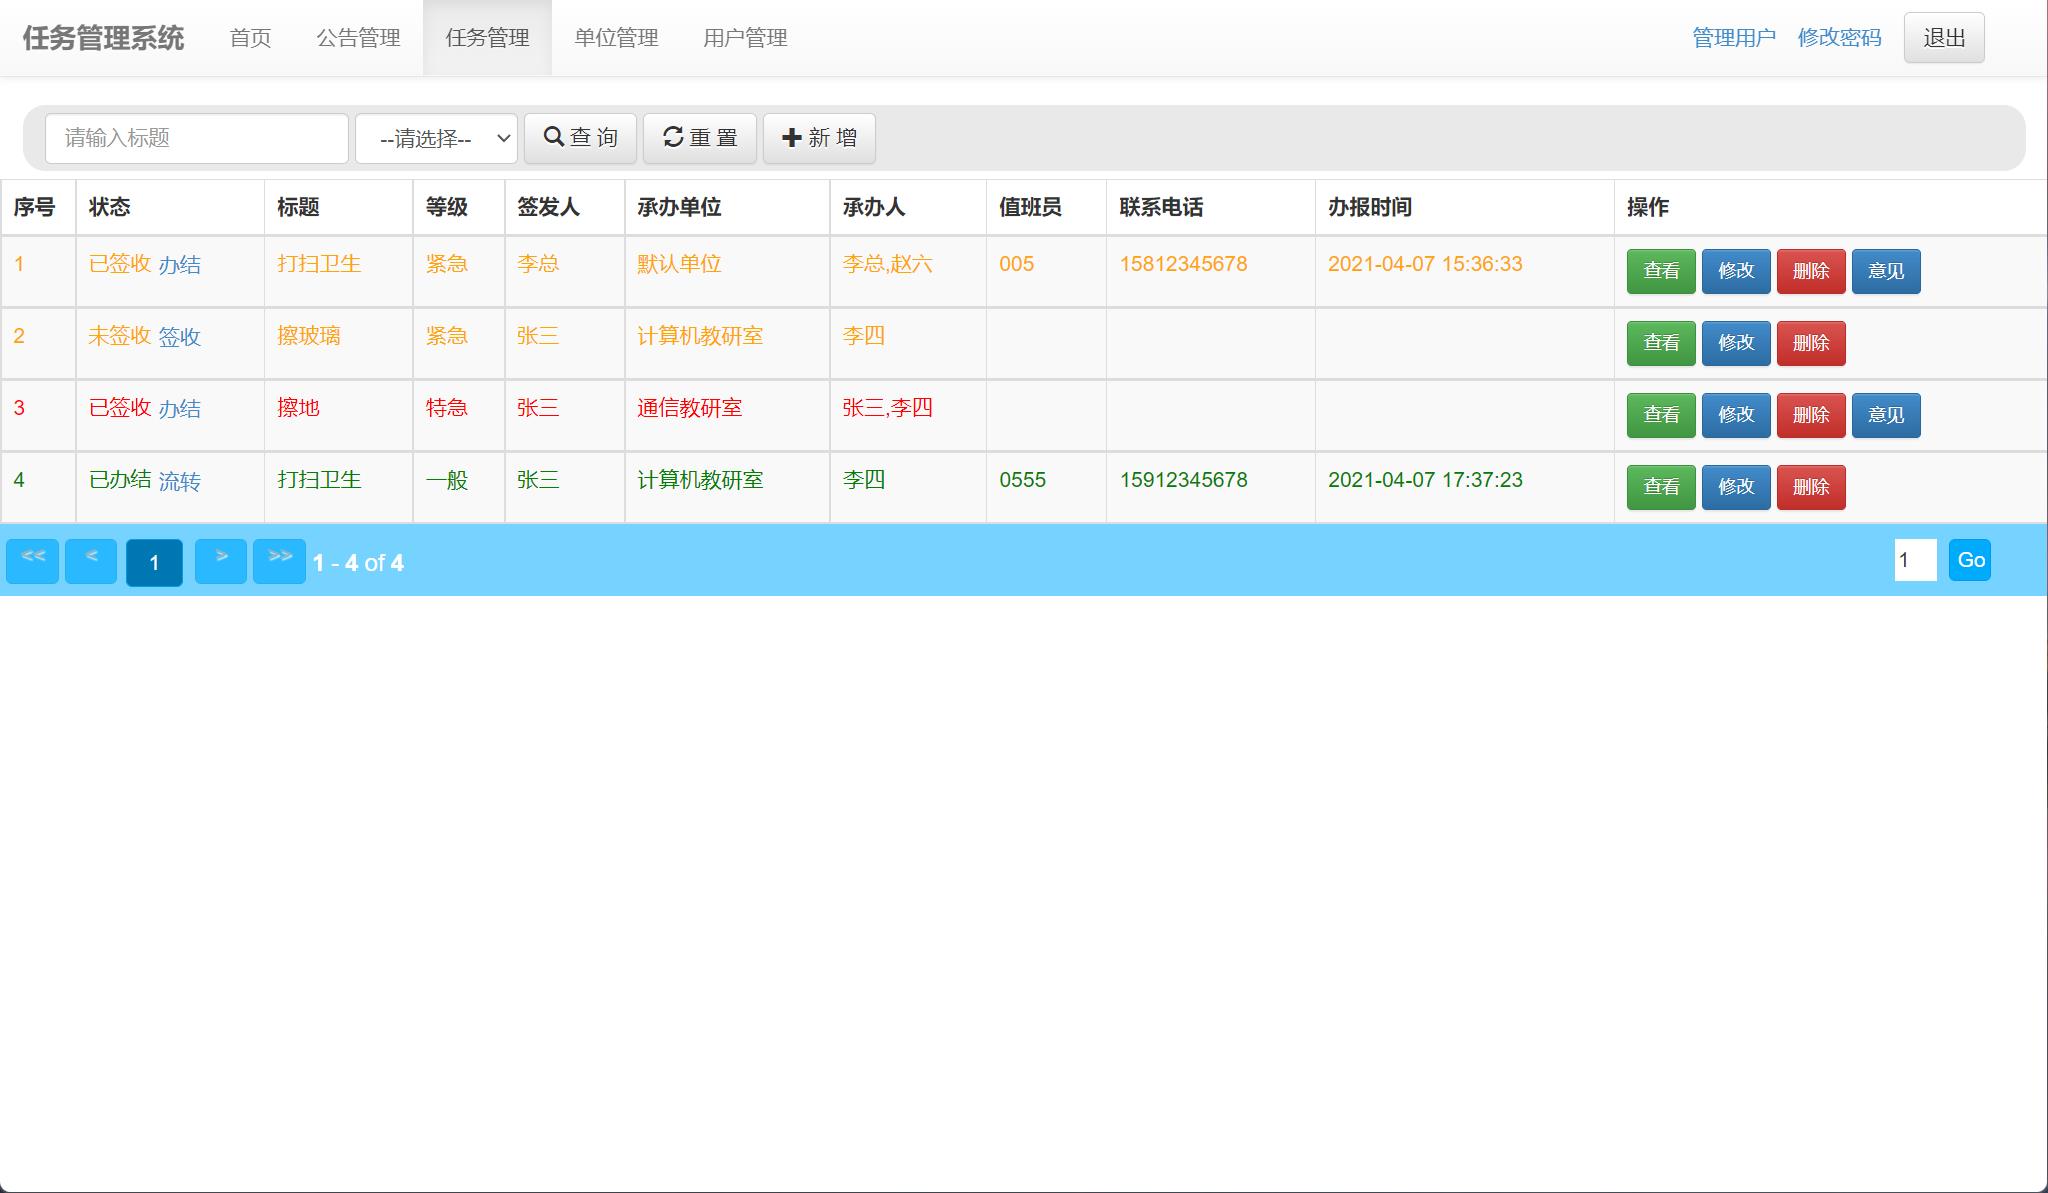2048x1193 pixels.
Task: Open the --请选择-- status dropdown
Action: click(x=434, y=138)
